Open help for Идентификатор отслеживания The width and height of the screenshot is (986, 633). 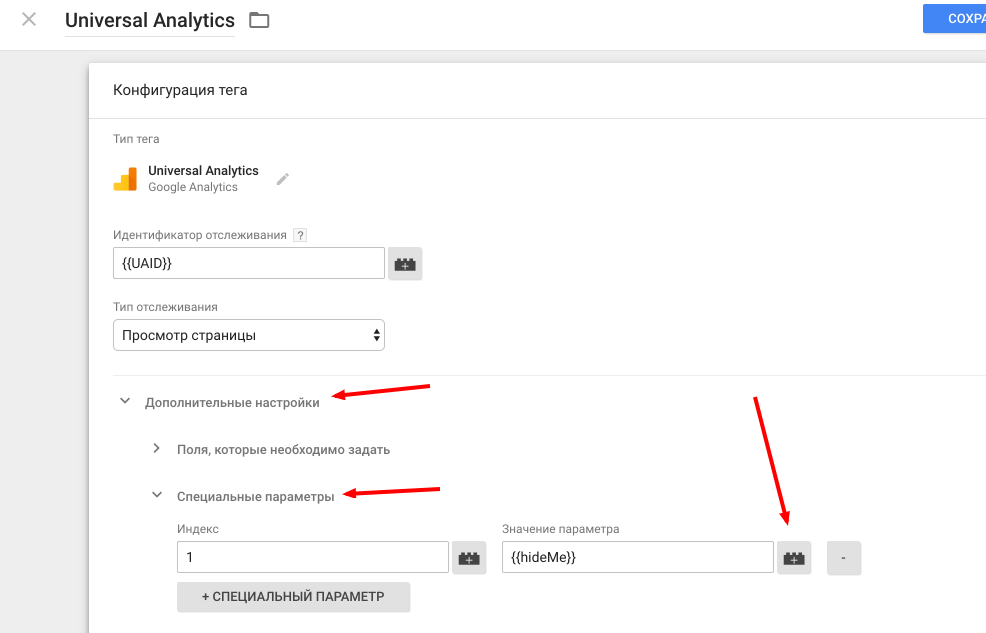point(300,235)
